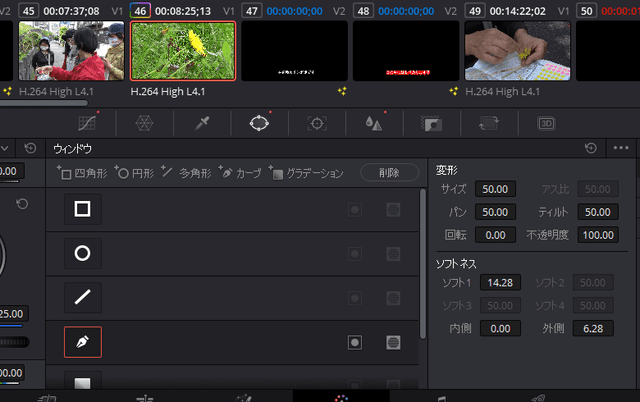Screen dimensions: 640x402
Task: Click clip number 46 badge
Action: (140, 11)
